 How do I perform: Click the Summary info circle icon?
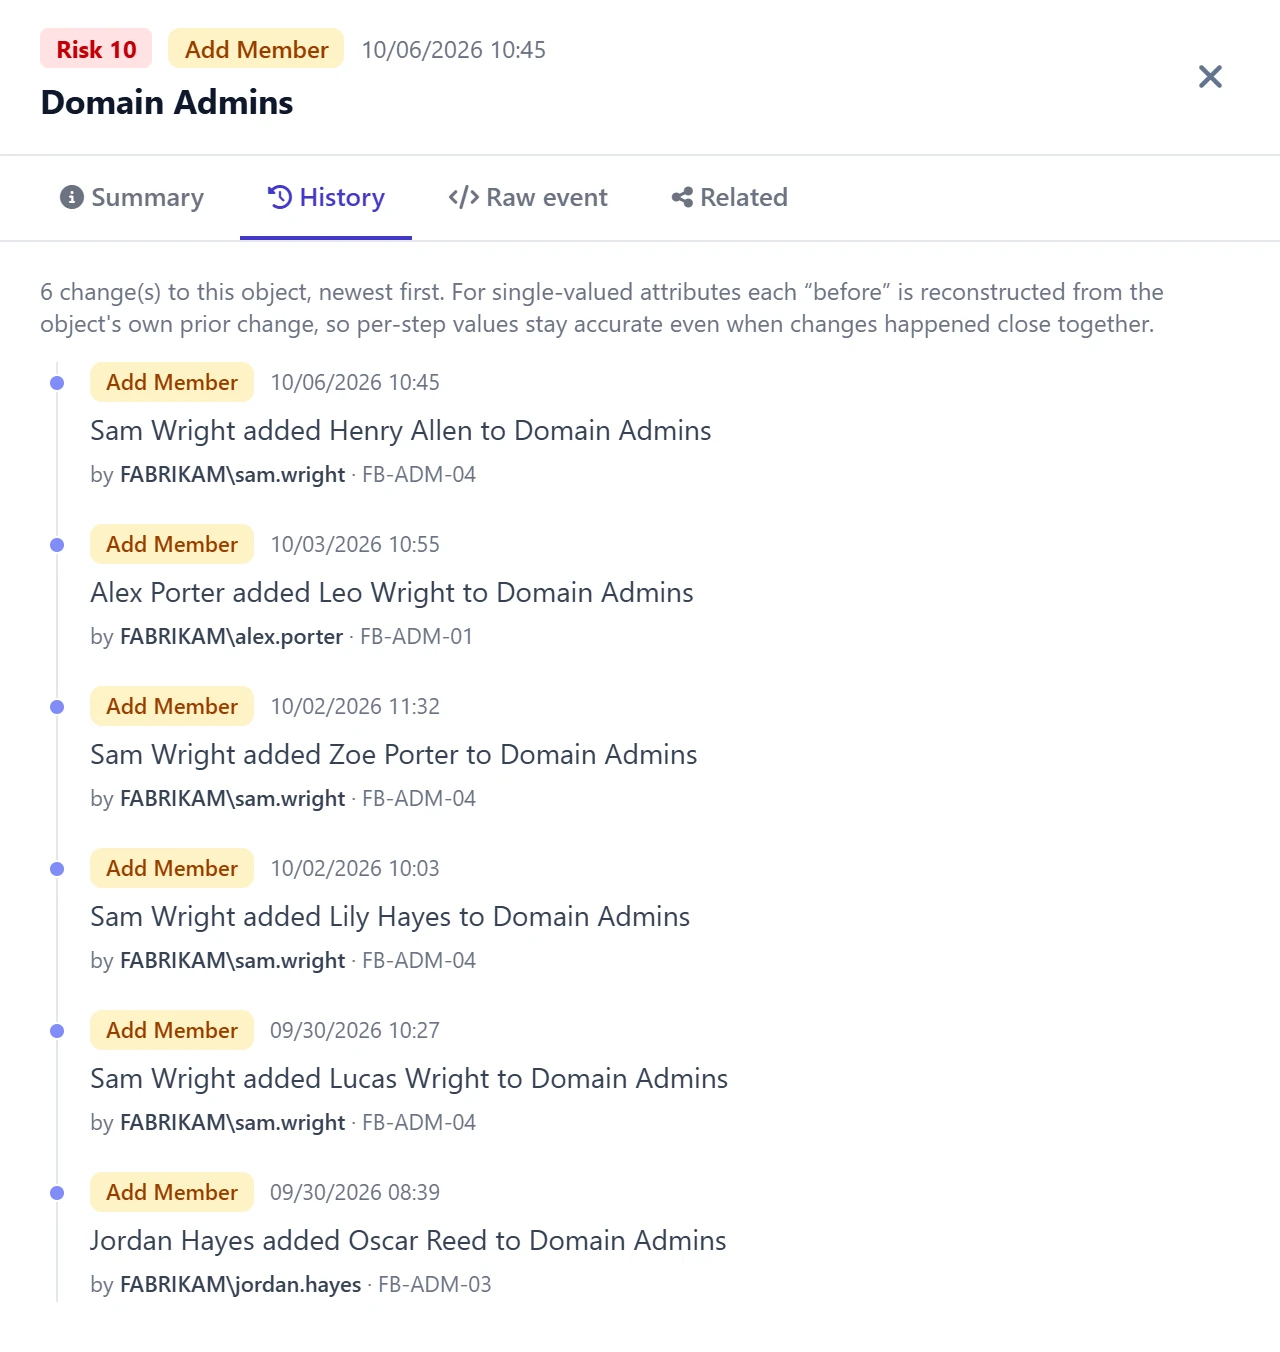coord(71,197)
